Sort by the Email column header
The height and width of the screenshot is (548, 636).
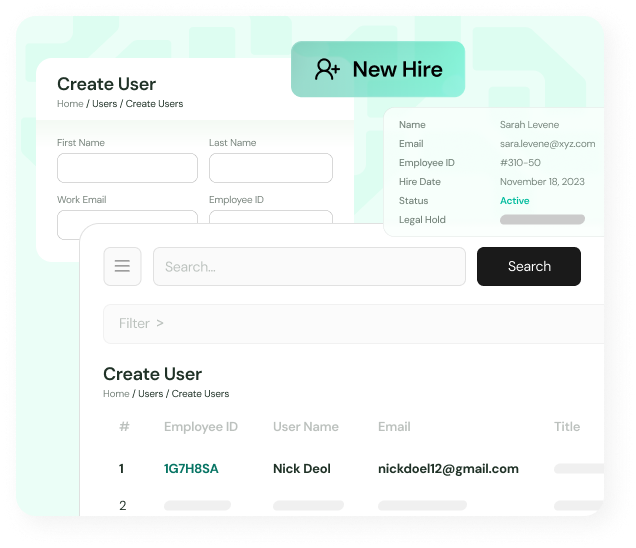(394, 427)
